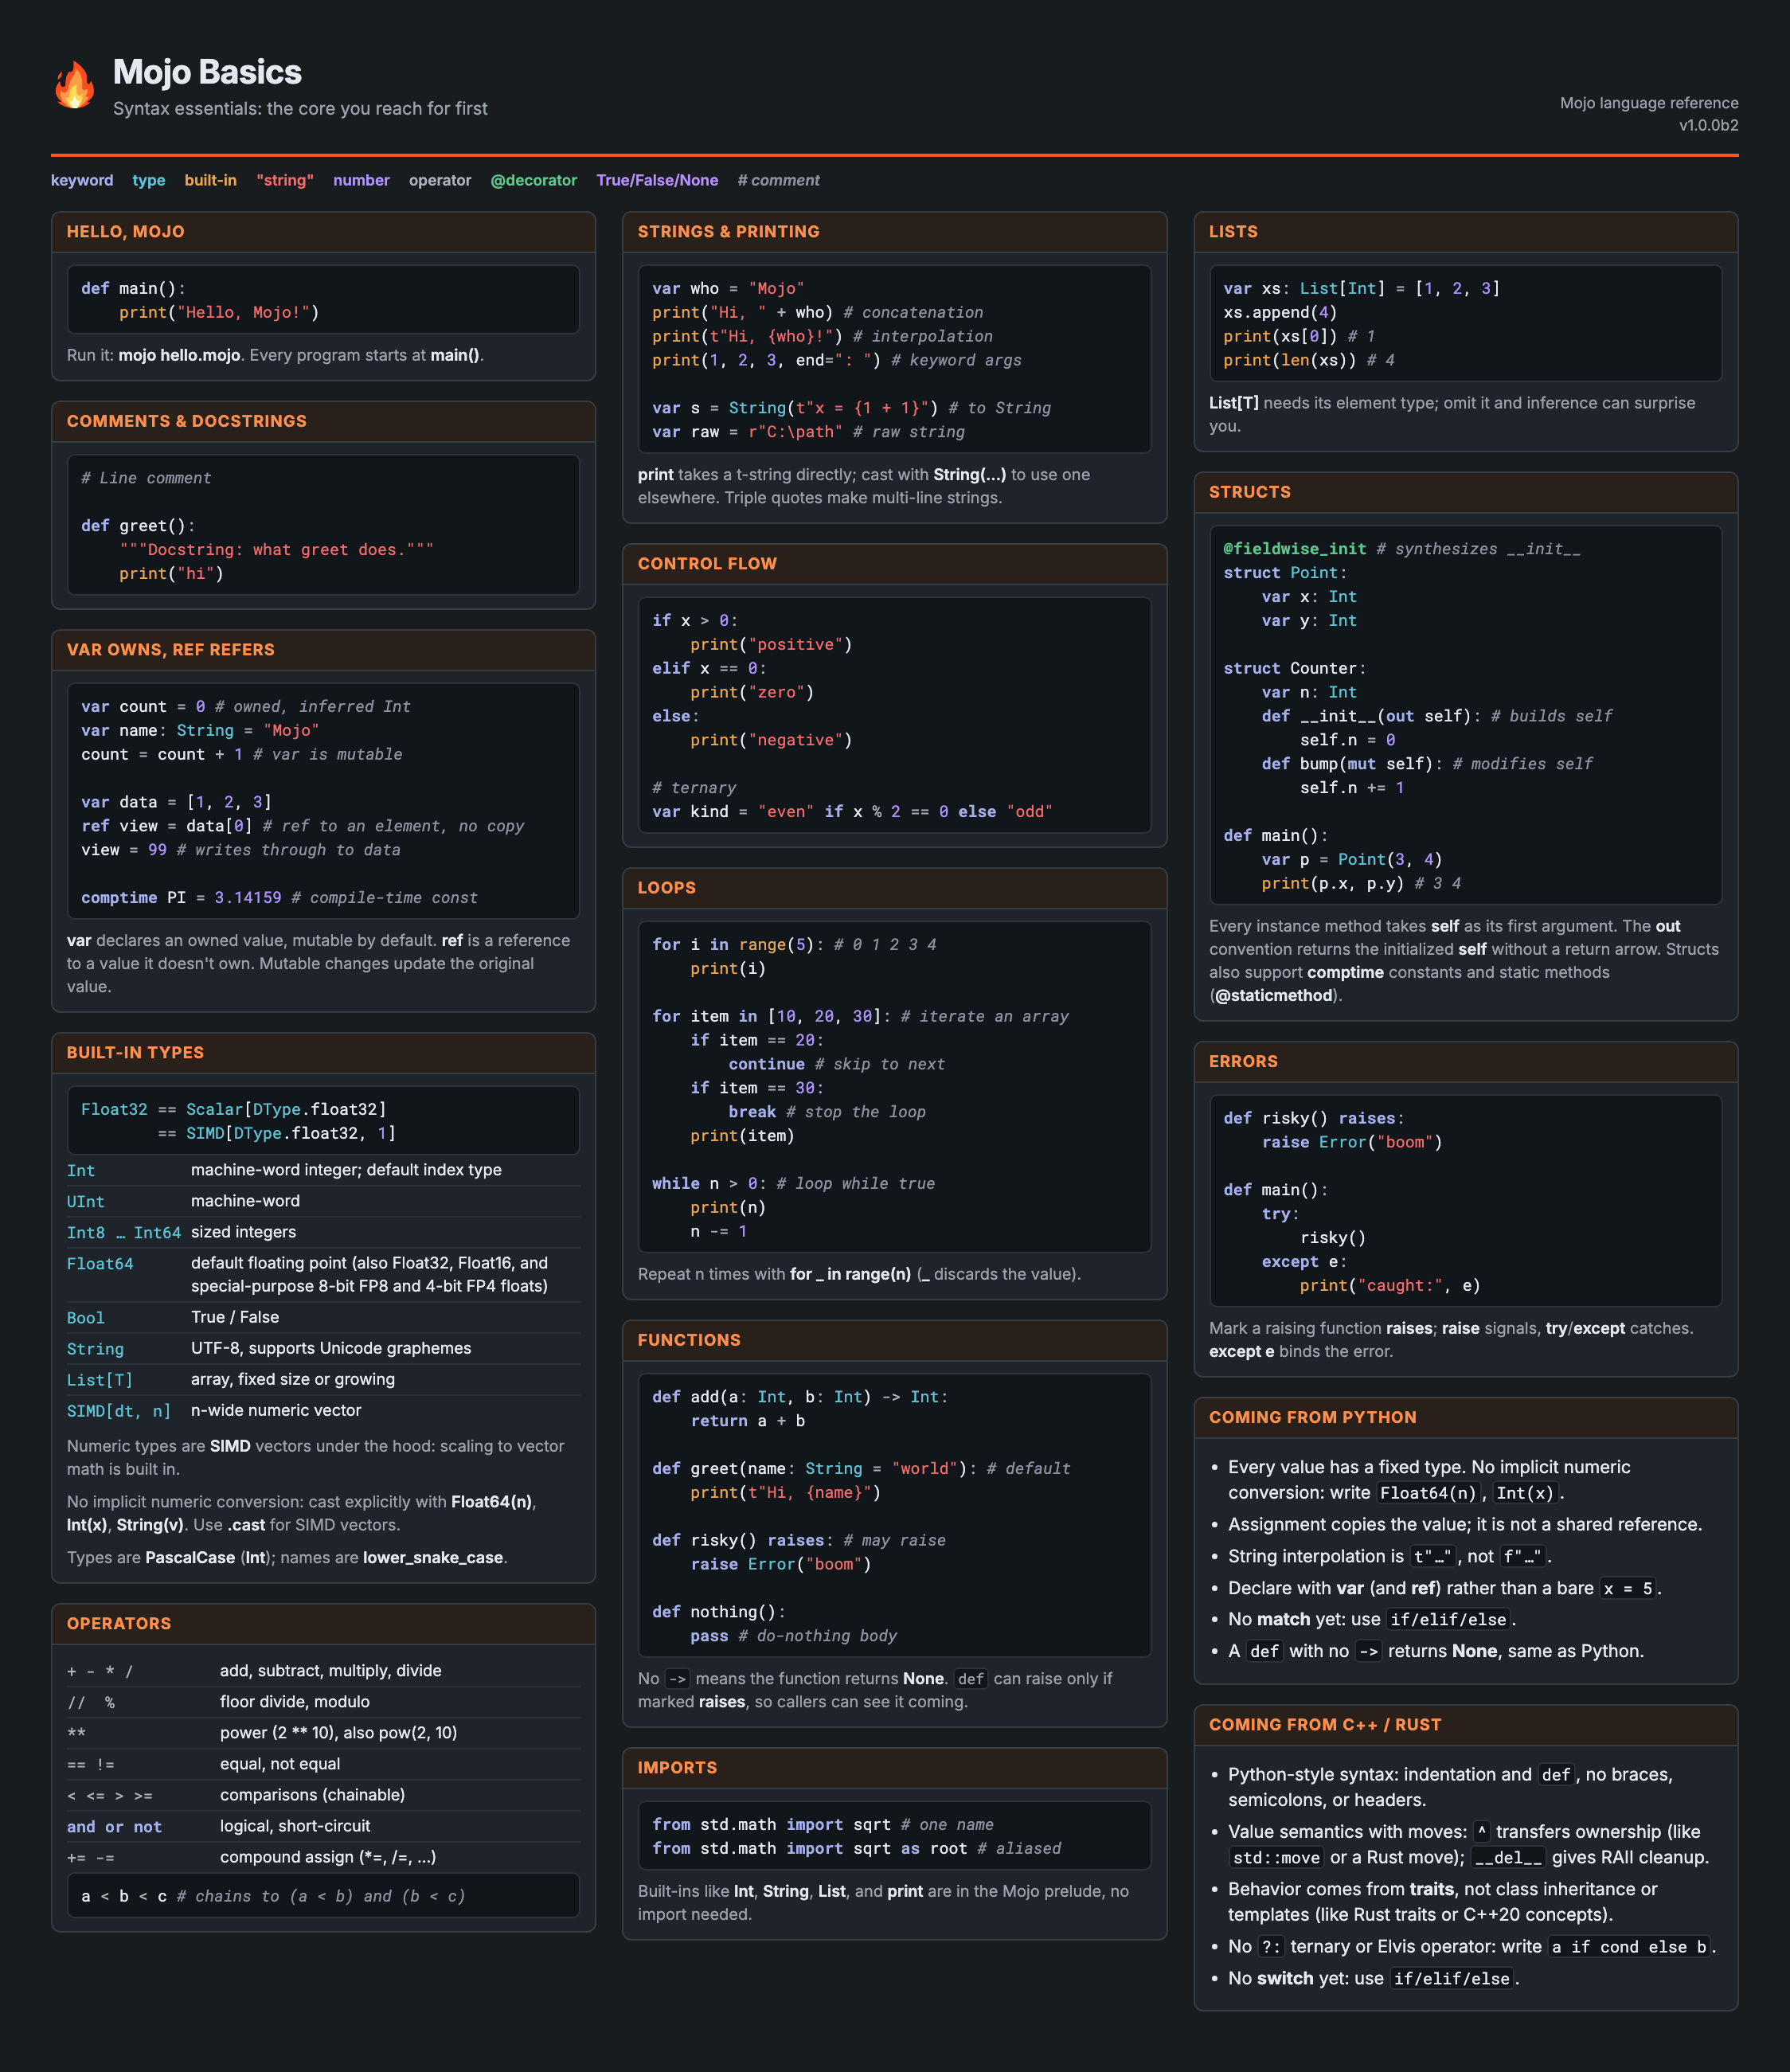1790x2072 pixels.
Task: Click the 'a if cond else b' snippet
Action: (1629, 1947)
